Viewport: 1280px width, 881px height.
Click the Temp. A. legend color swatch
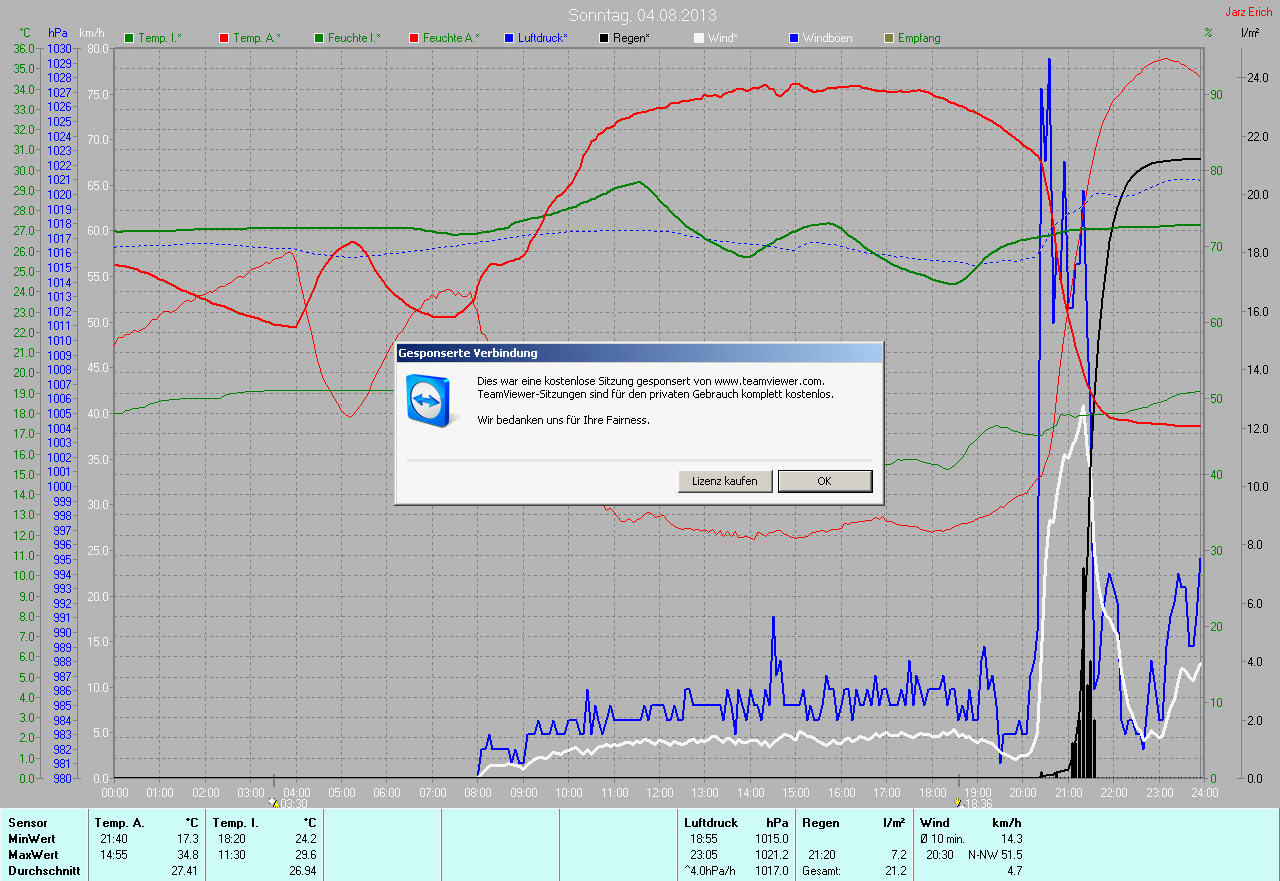pyautogui.click(x=224, y=38)
